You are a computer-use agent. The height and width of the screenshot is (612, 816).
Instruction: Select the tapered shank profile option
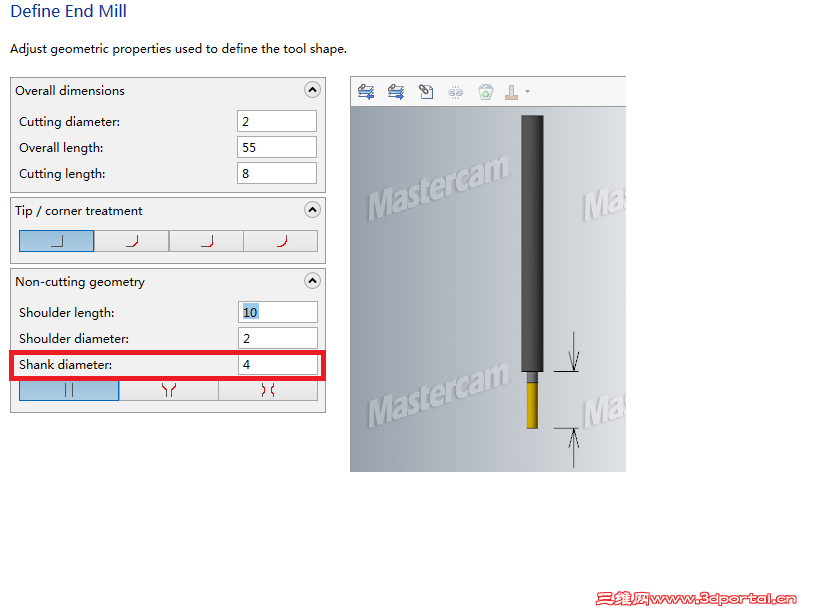coord(169,390)
